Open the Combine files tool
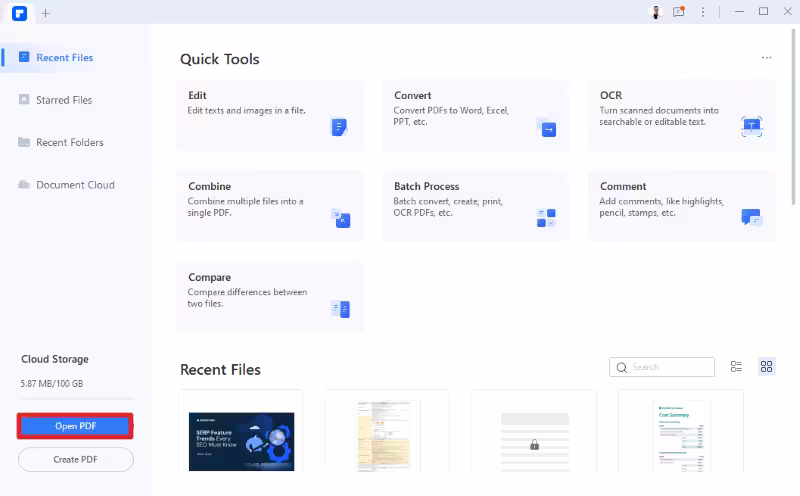The height and width of the screenshot is (496, 800). pyautogui.click(x=270, y=206)
